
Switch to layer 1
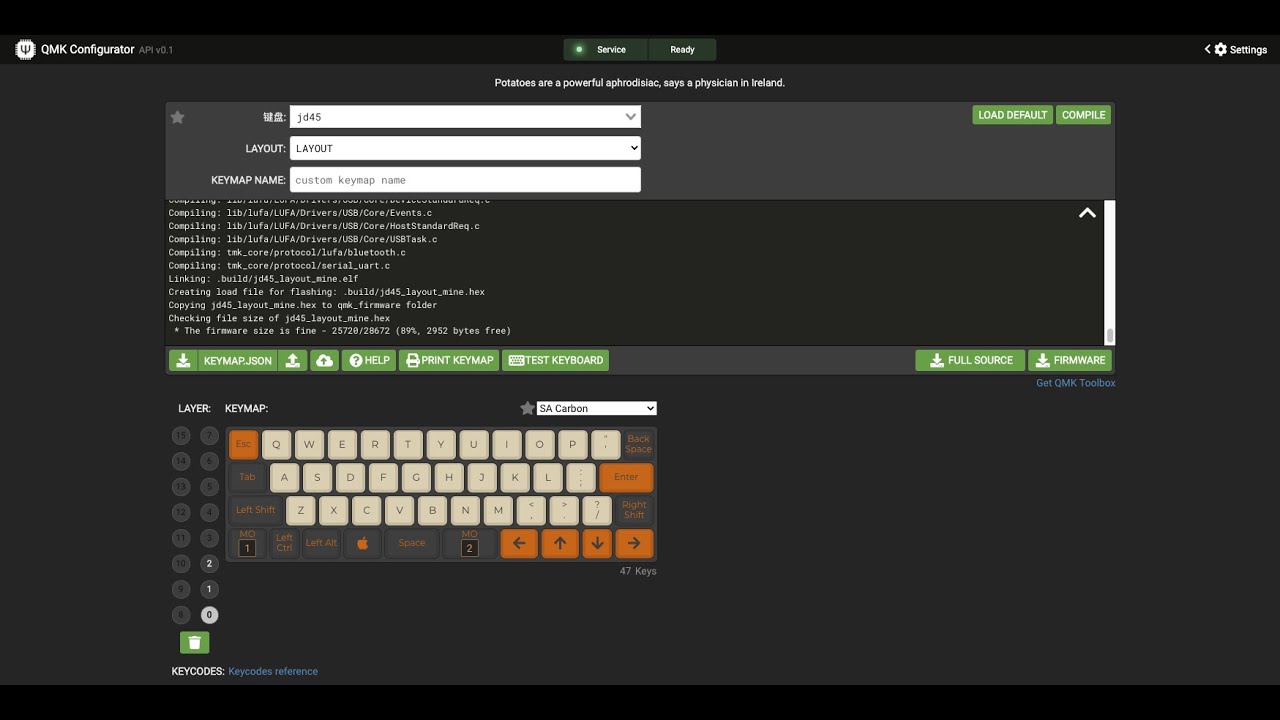pyautogui.click(x=209, y=589)
